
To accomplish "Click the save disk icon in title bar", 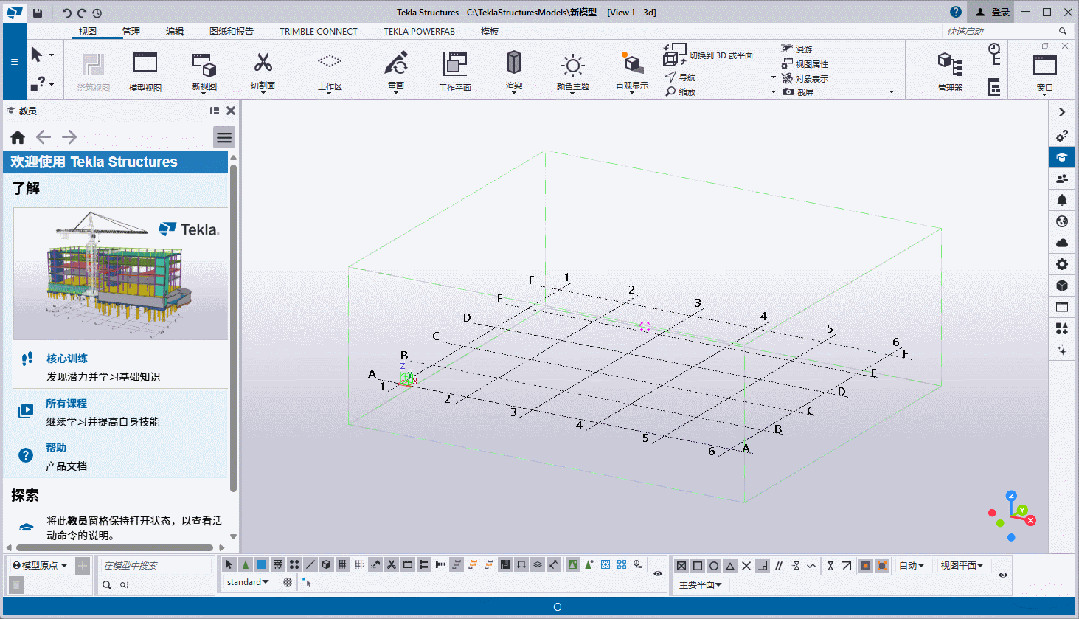I will 38,12.
